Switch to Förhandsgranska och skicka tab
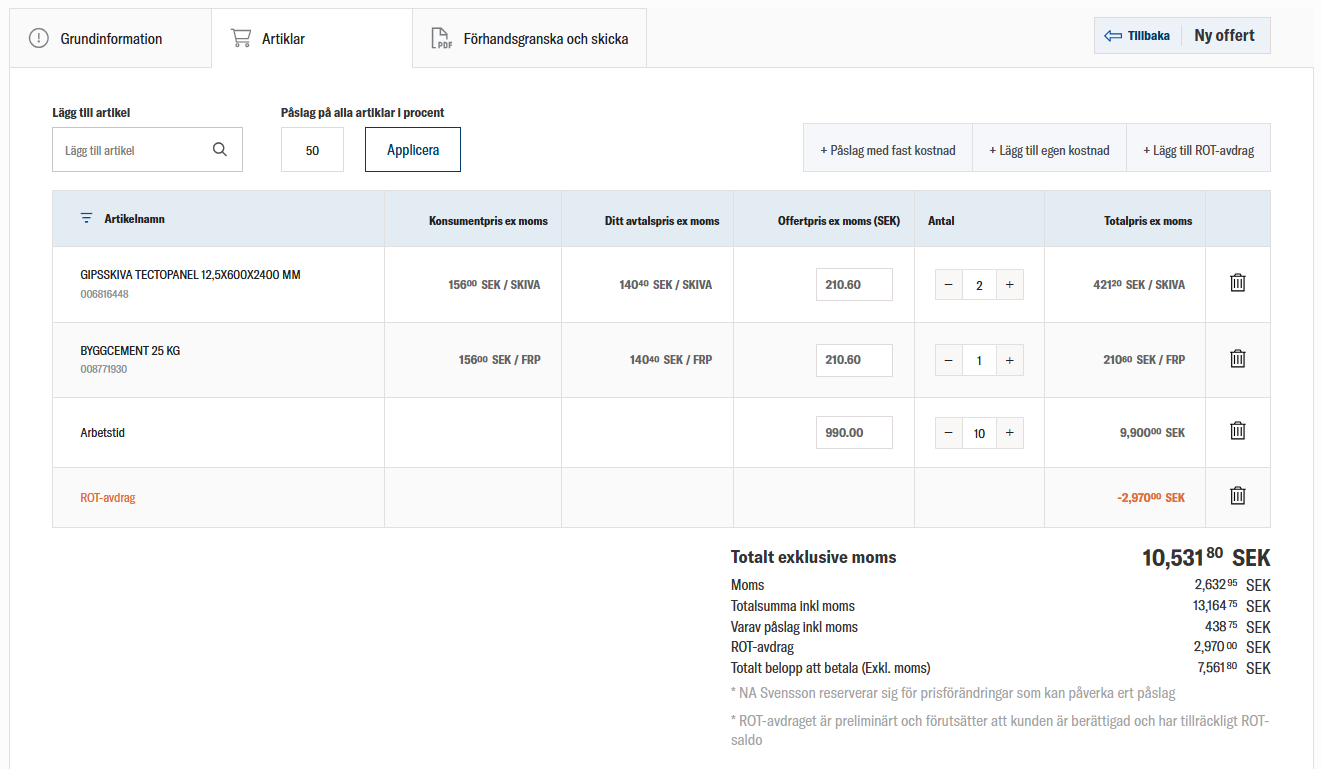Image resolution: width=1321 pixels, height=769 pixels. [530, 39]
